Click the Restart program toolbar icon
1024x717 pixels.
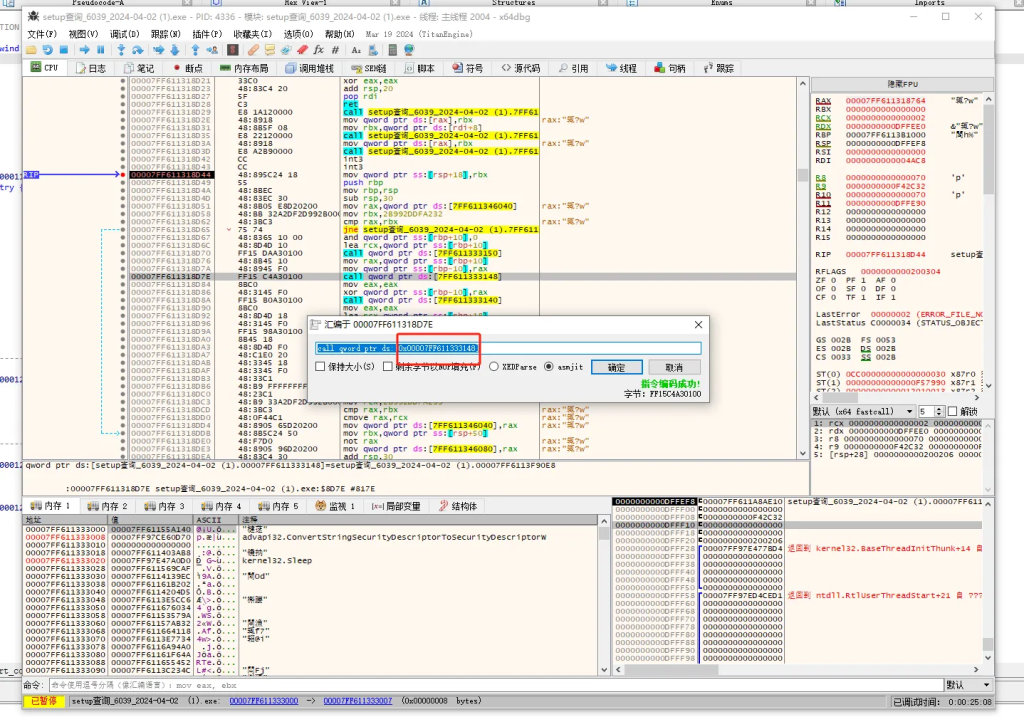pyautogui.click(x=47, y=49)
